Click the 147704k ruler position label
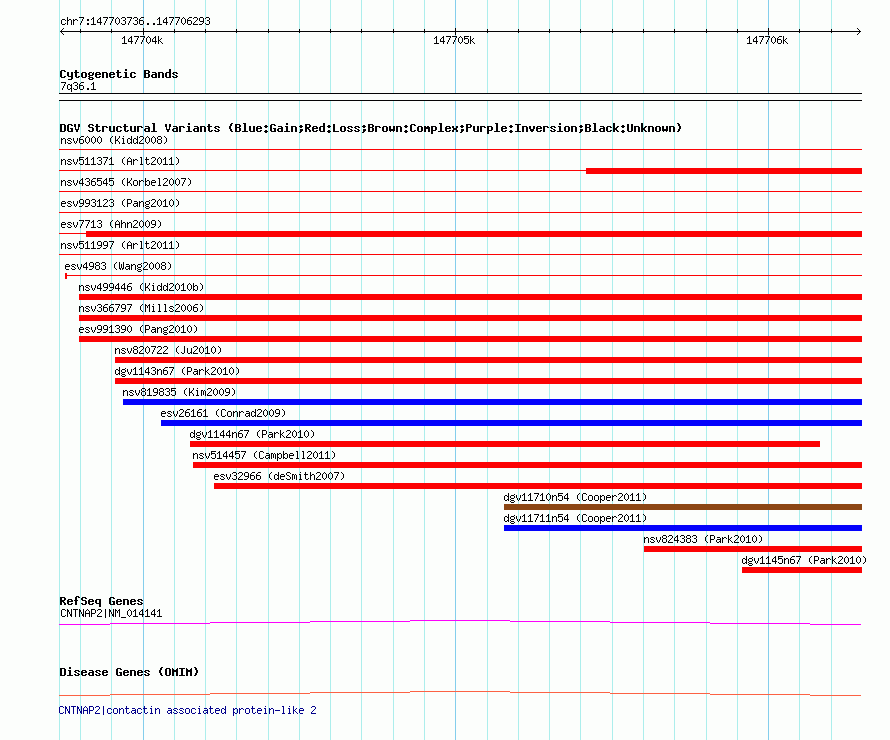890x740 pixels. [142, 40]
